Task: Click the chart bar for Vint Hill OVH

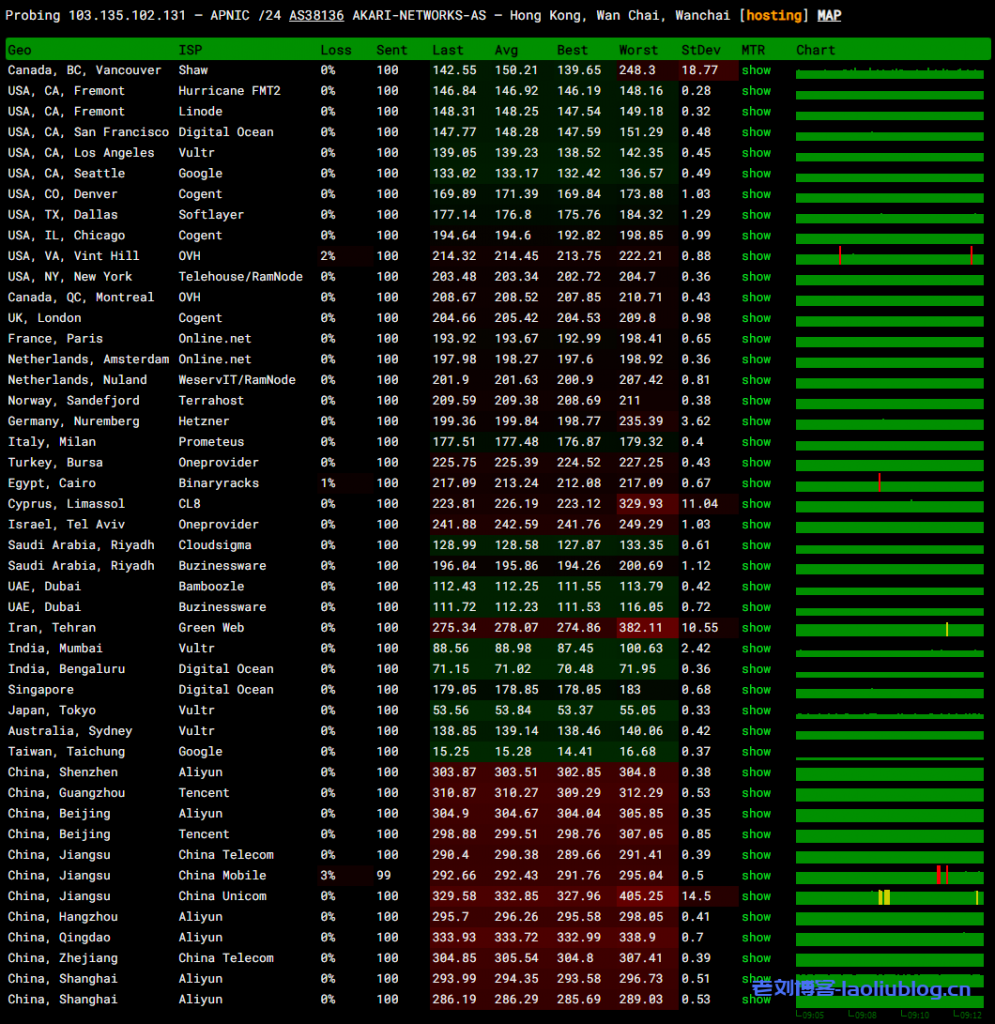Action: [x=889, y=257]
